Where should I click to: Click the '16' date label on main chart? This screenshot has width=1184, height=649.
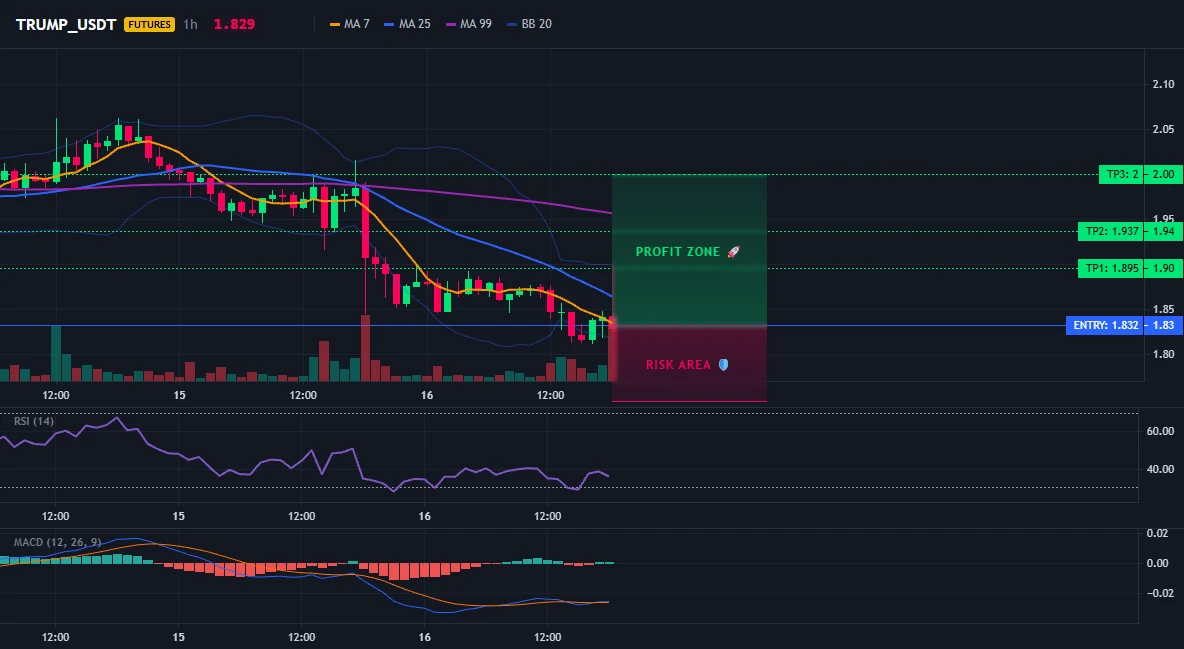[x=427, y=395]
